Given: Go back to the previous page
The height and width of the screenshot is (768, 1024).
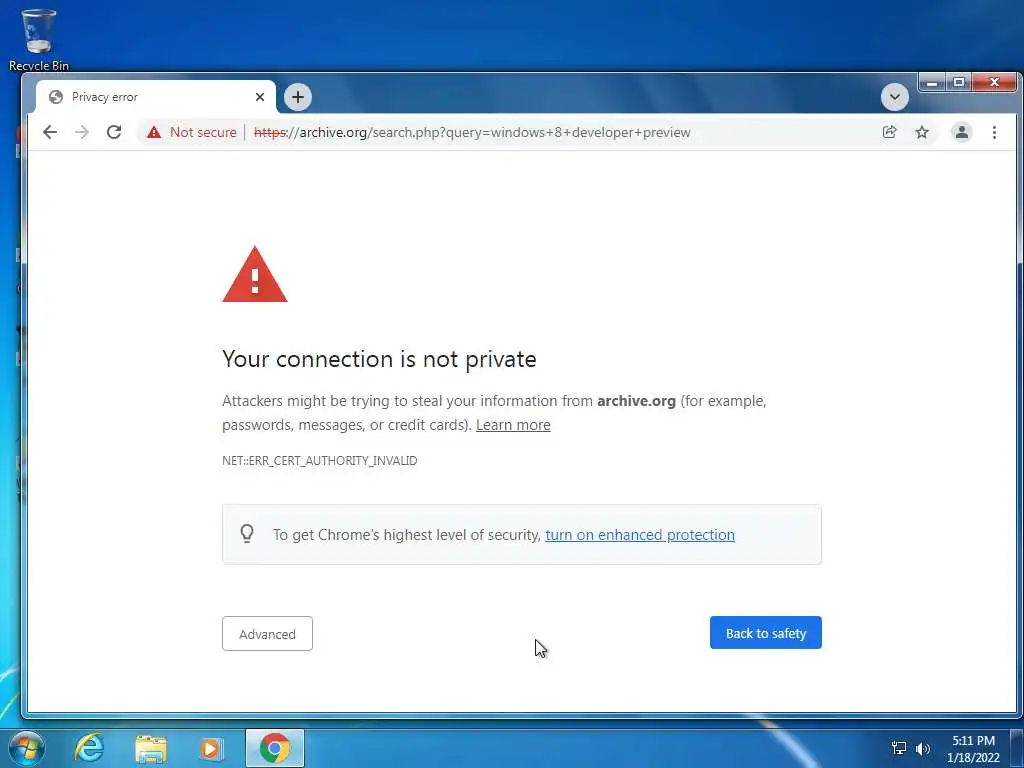Looking at the screenshot, I should (50, 133).
